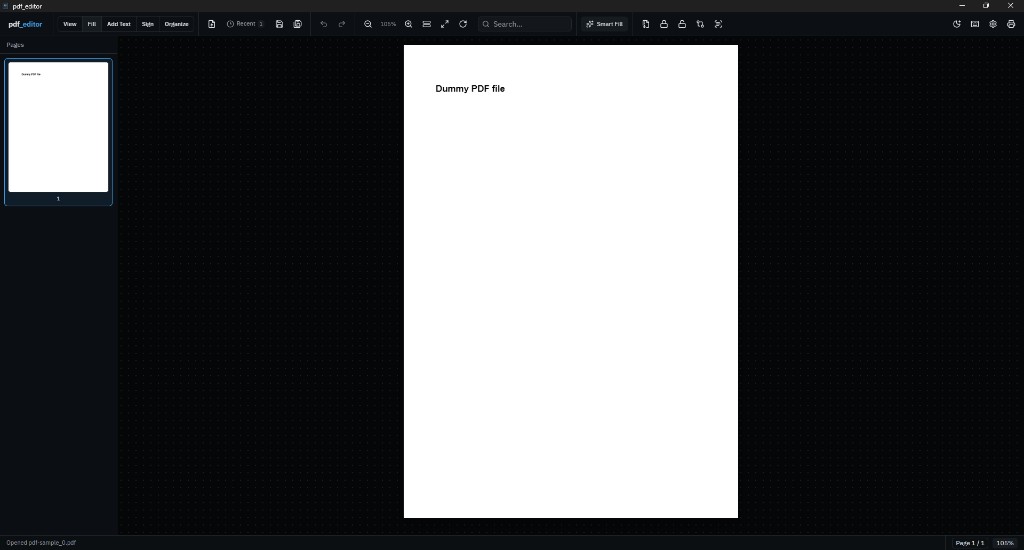Click the closed padlock lock icon

tap(664, 24)
